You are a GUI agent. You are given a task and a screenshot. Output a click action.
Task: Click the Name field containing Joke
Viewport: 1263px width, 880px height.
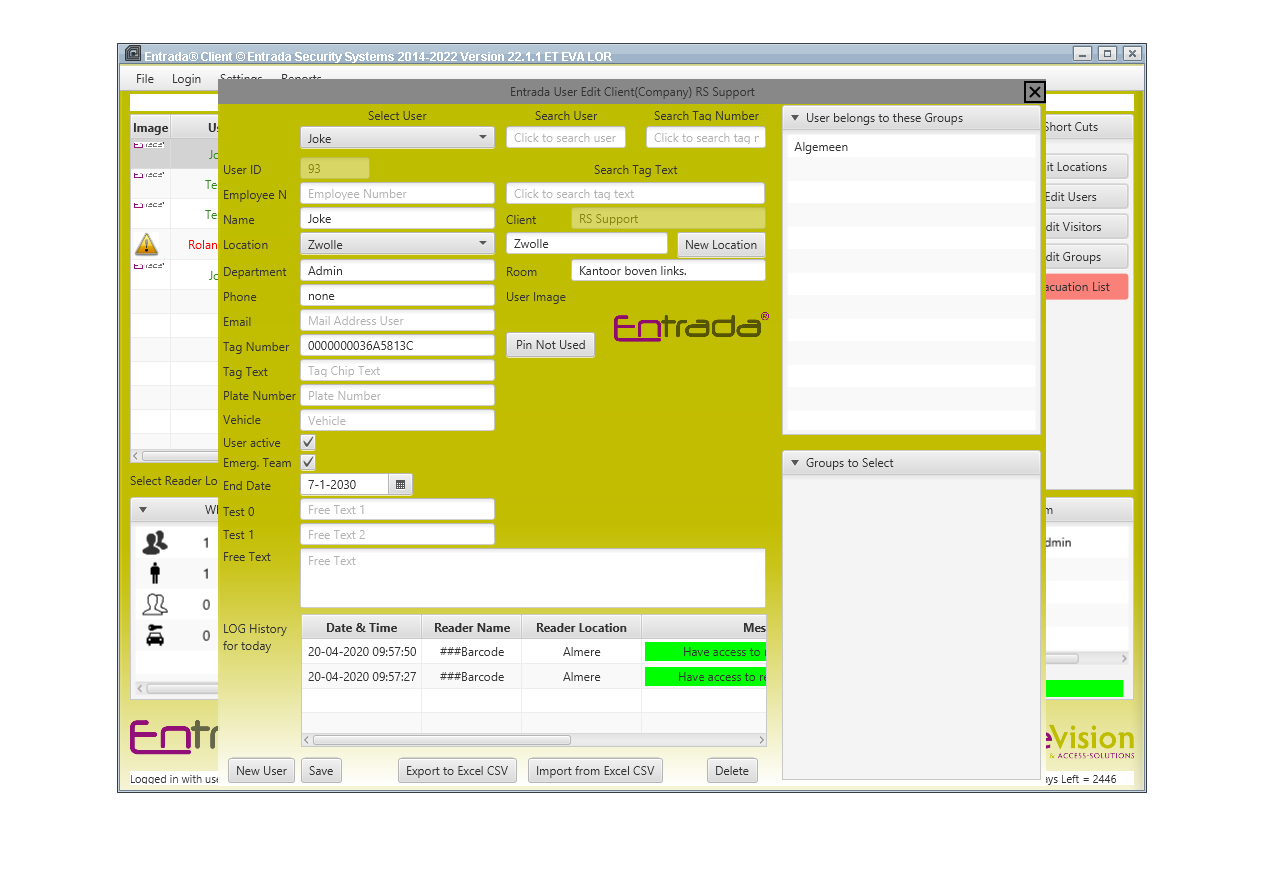[397, 219]
